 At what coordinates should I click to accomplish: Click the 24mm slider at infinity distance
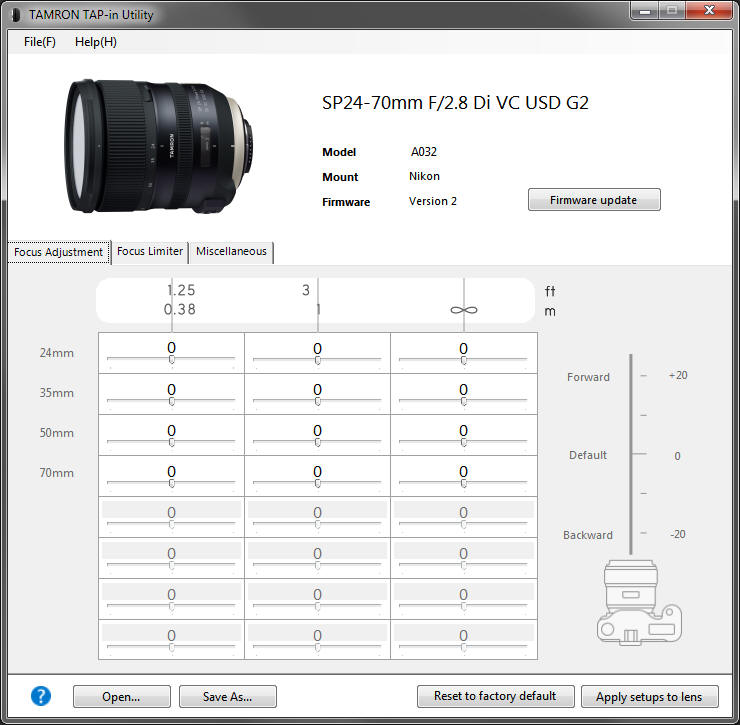(x=463, y=360)
